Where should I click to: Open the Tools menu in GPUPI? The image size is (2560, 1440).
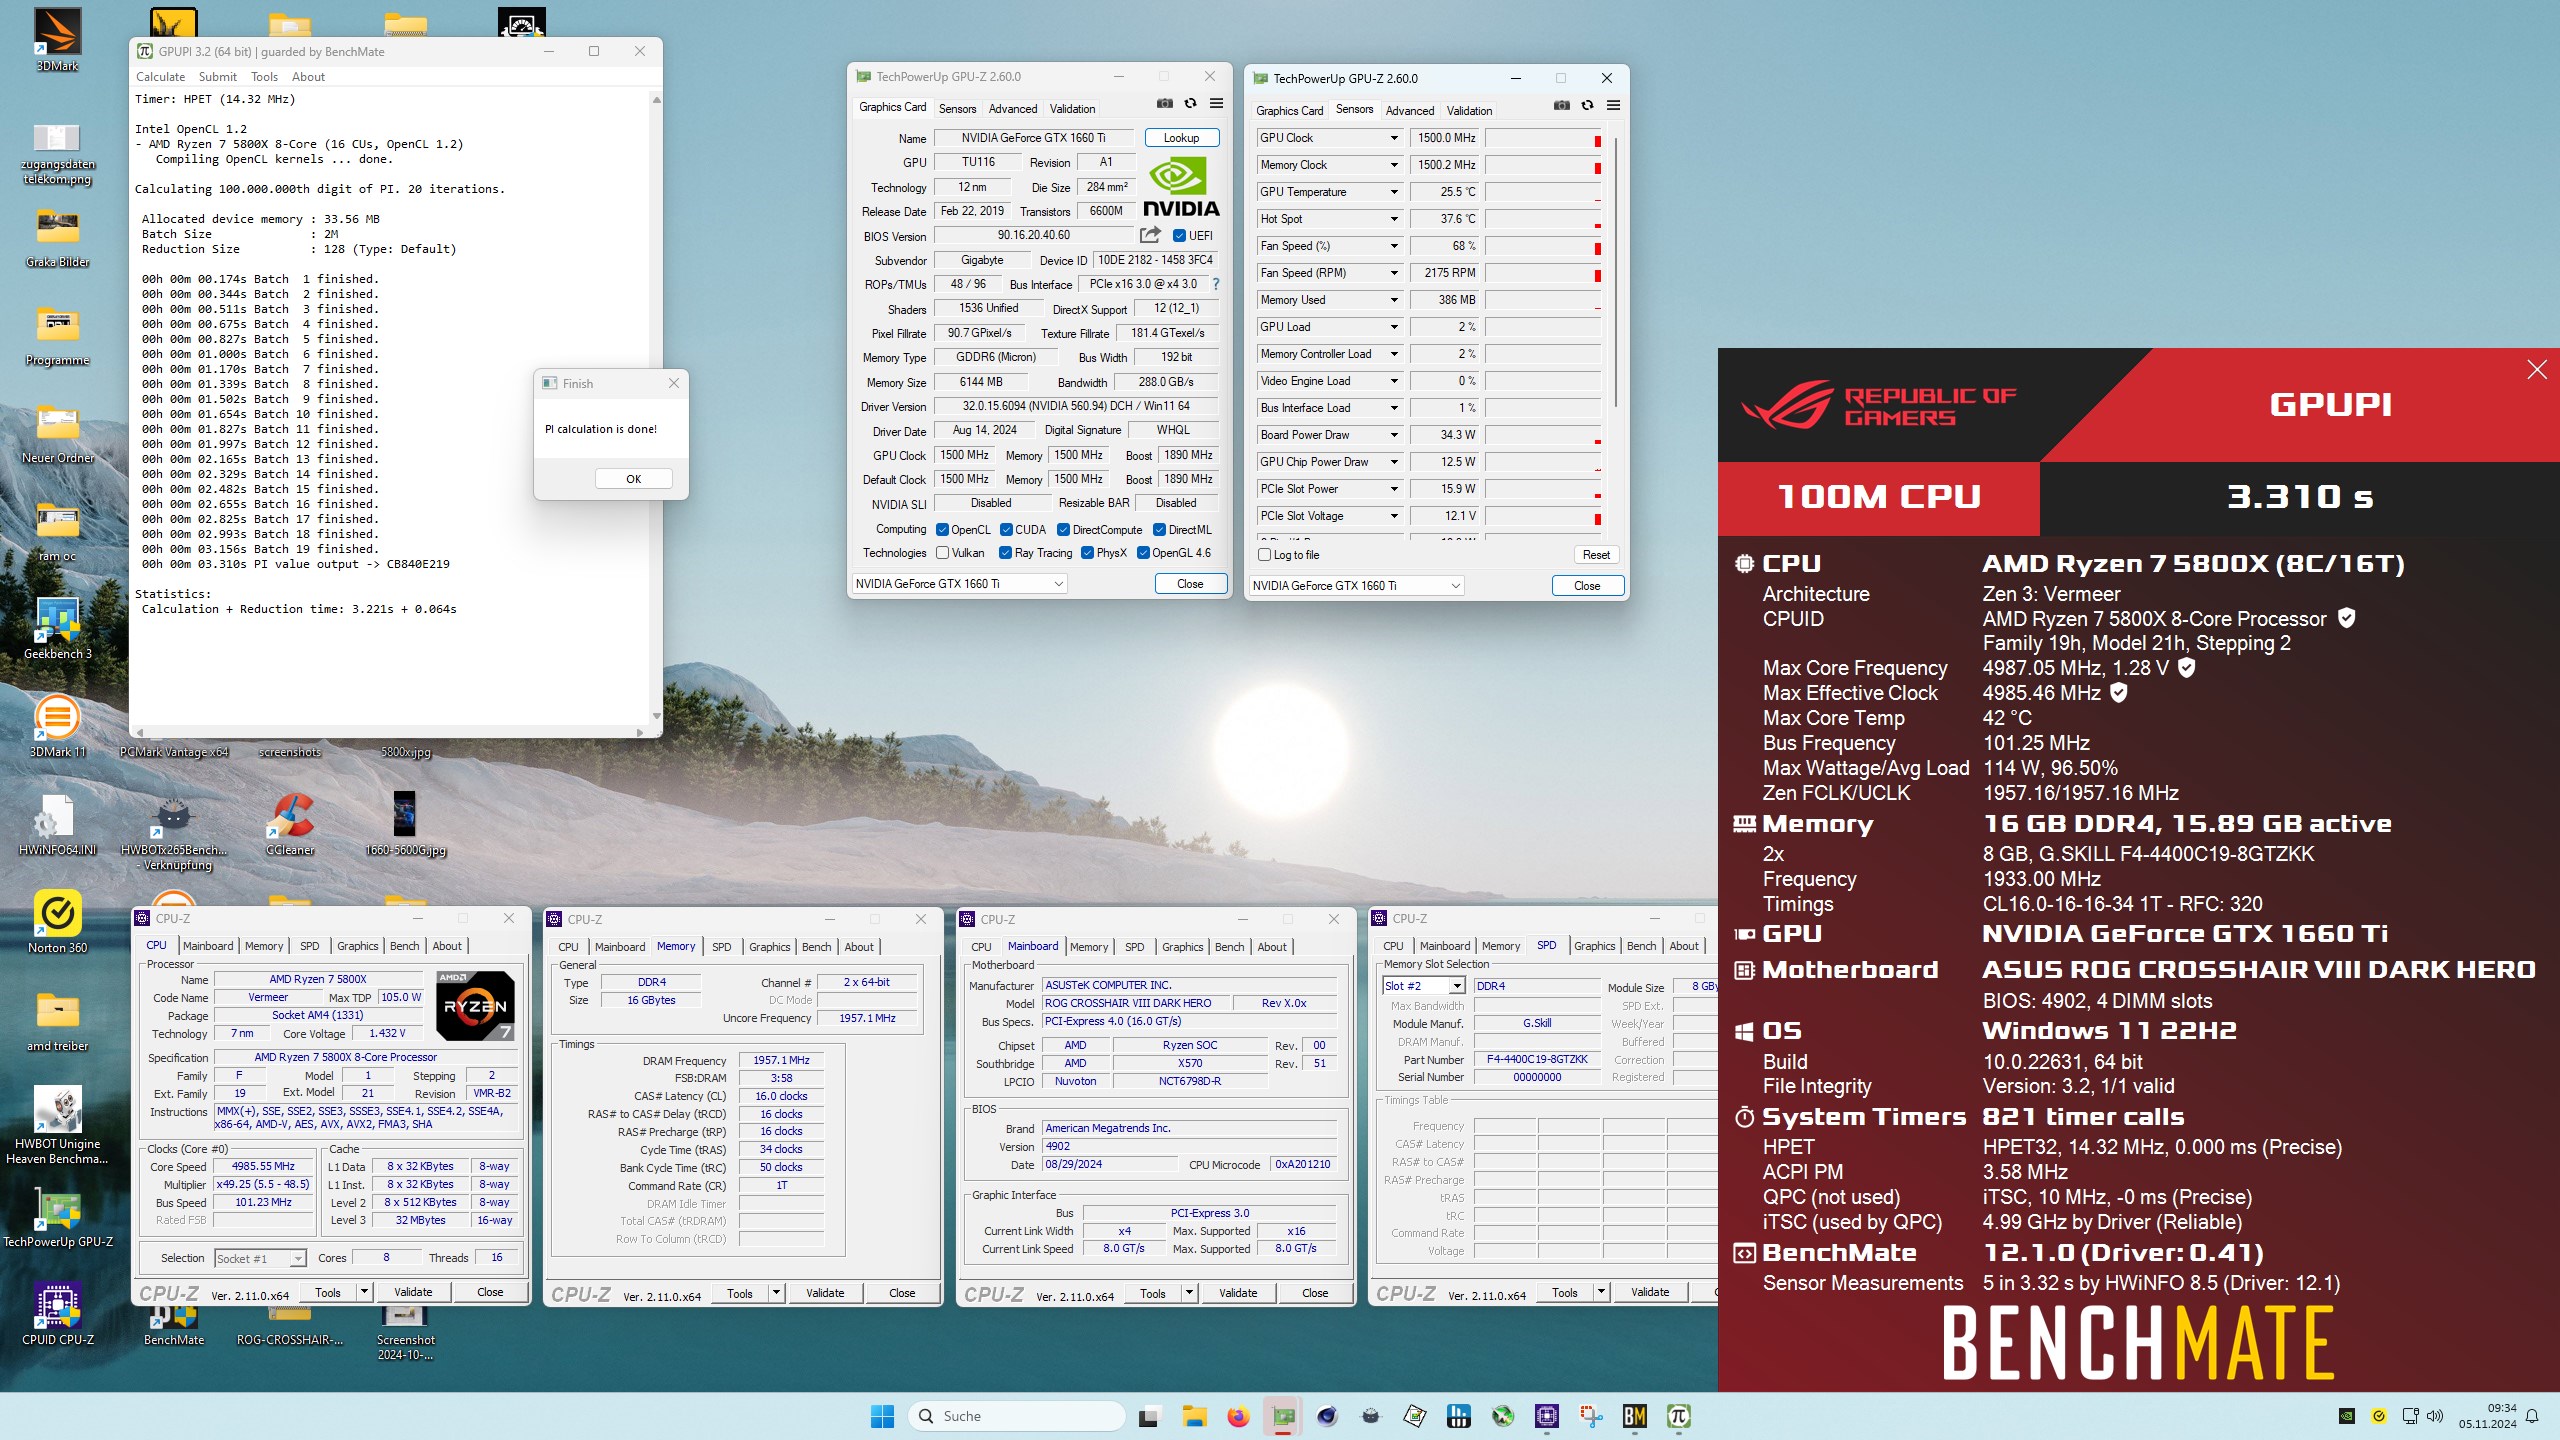coord(264,77)
